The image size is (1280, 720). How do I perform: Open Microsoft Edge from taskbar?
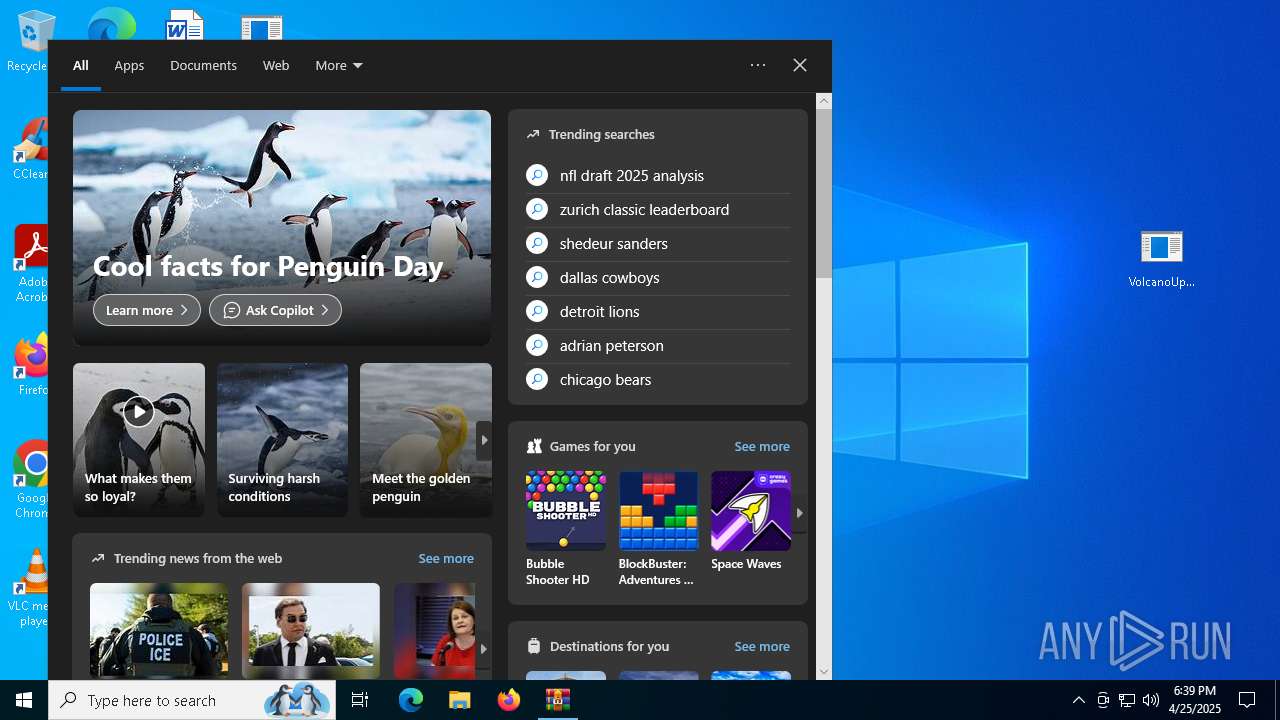411,700
